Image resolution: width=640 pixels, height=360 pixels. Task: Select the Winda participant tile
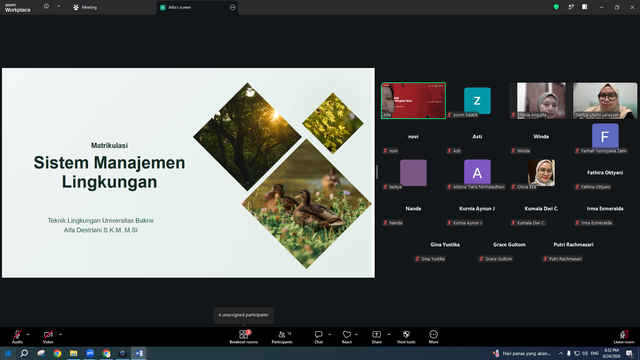541,137
